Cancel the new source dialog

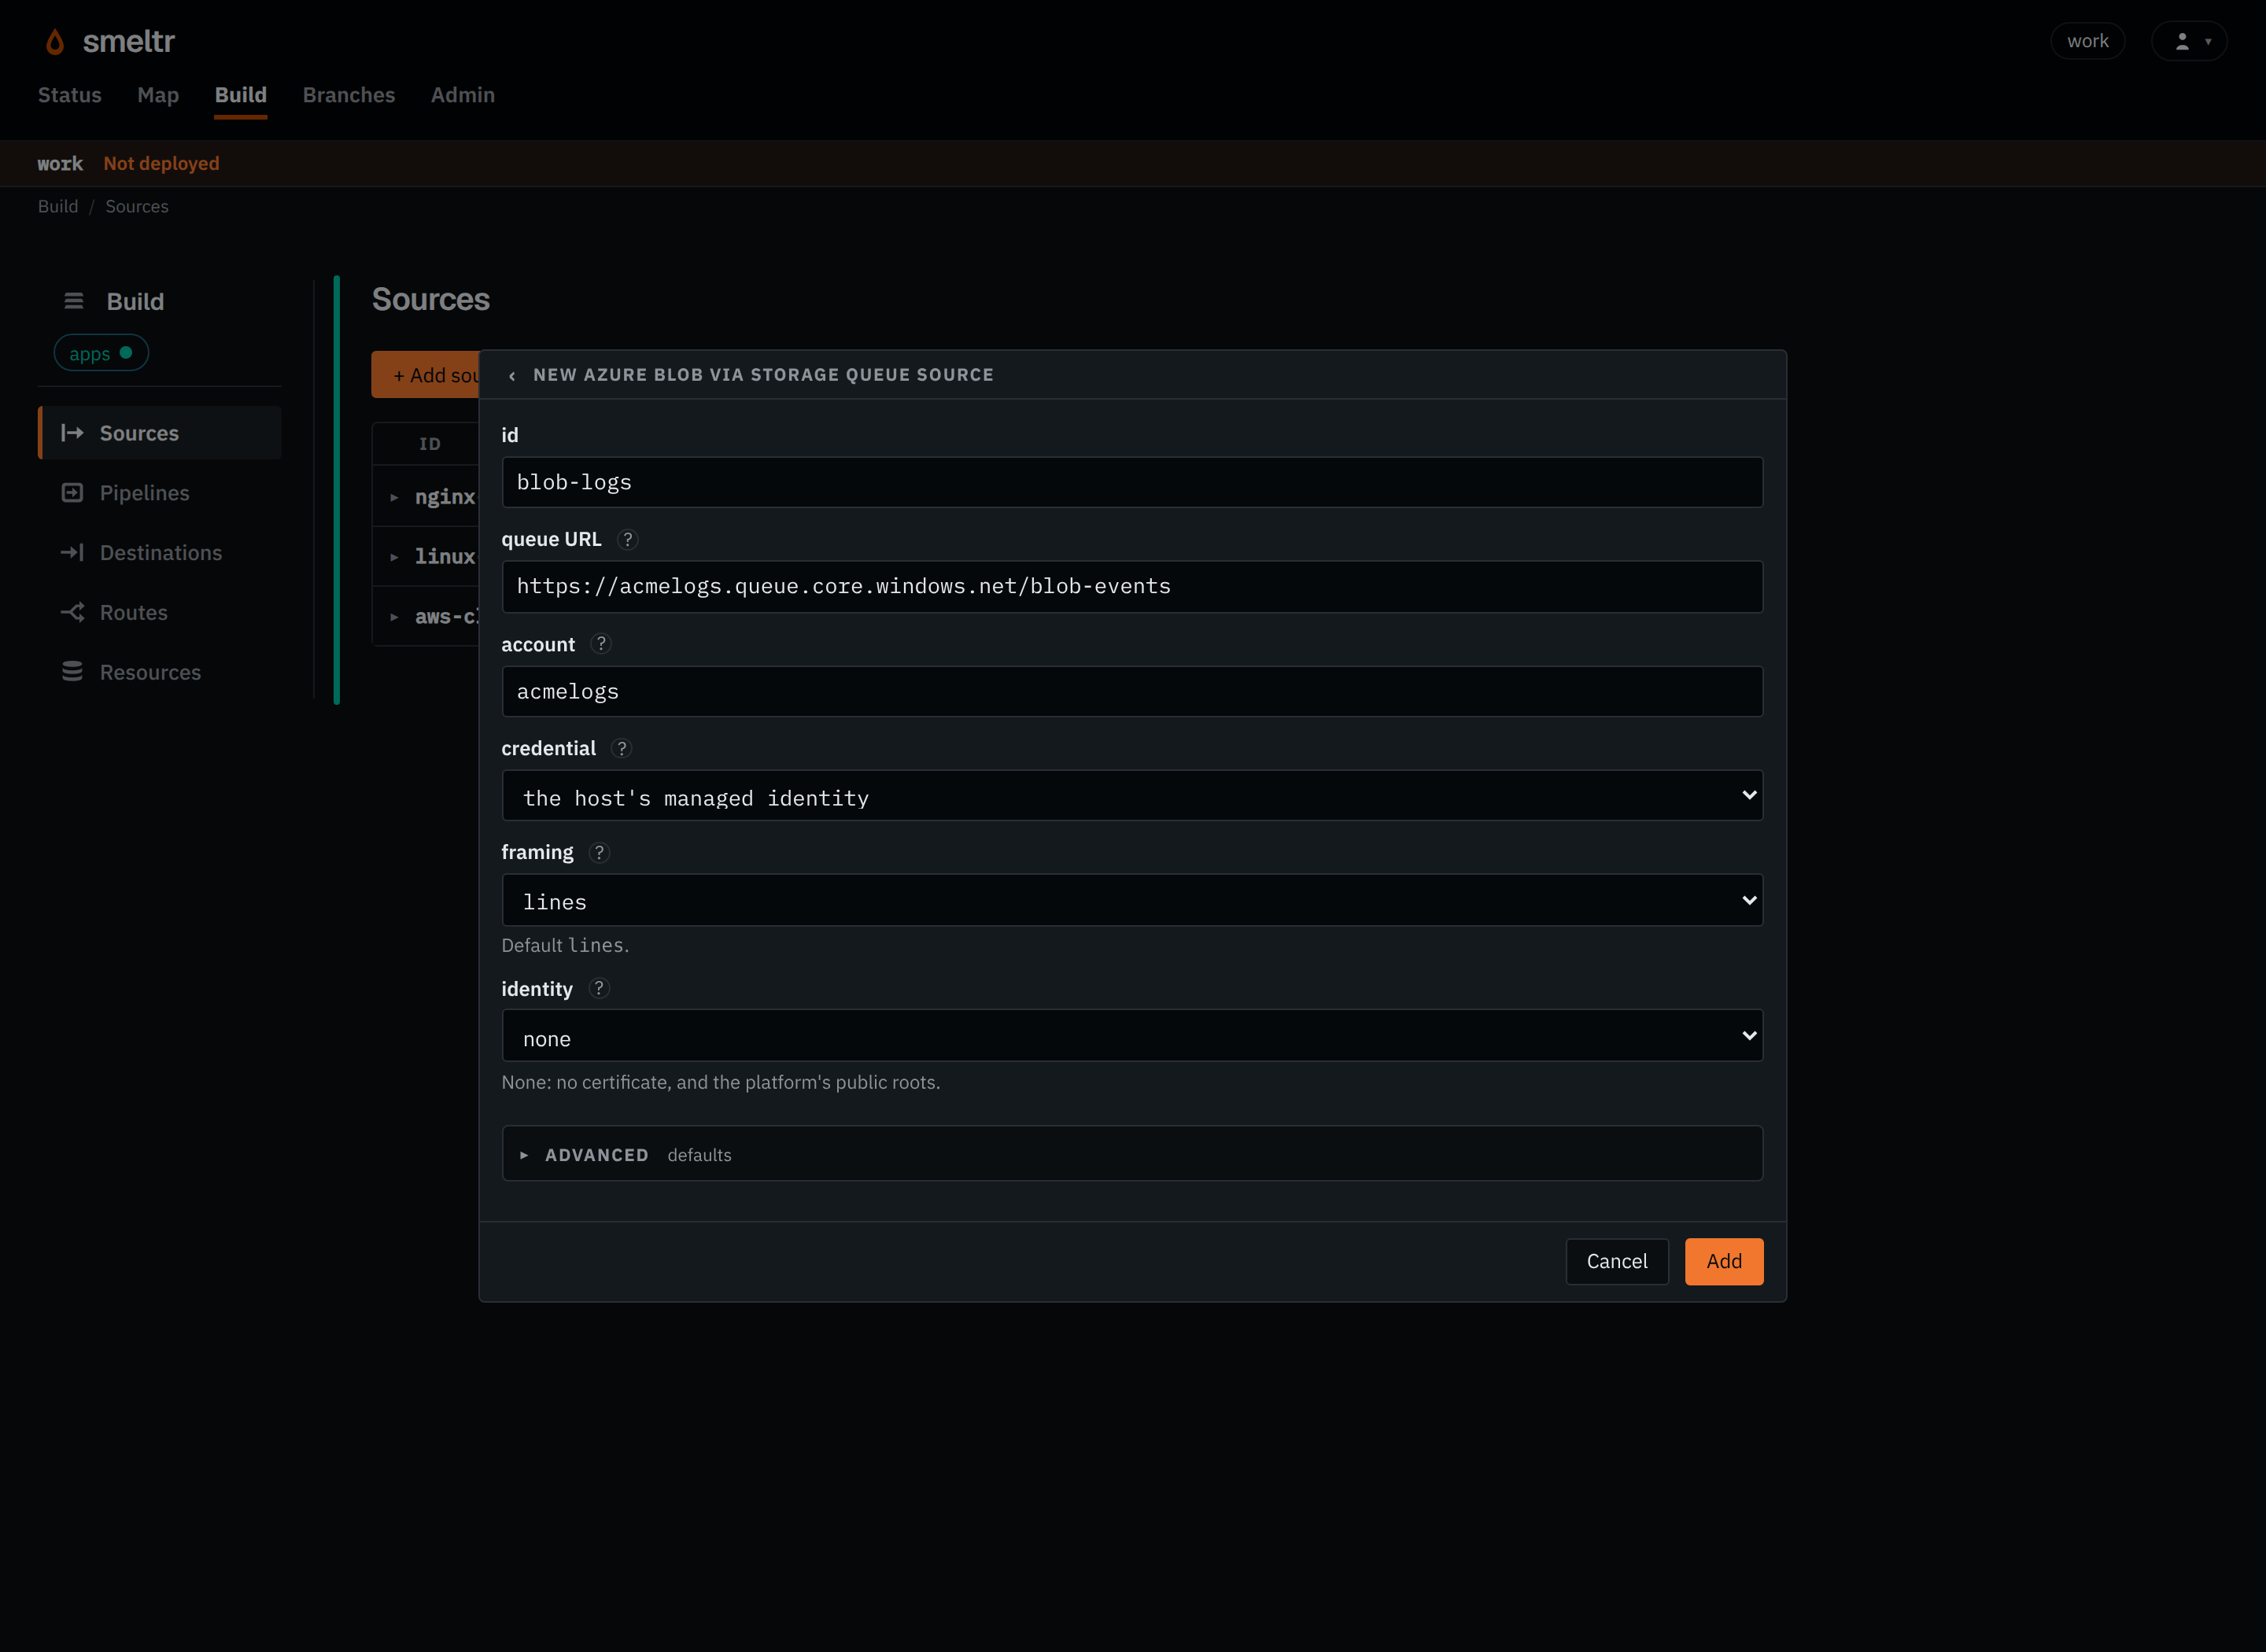click(1617, 1261)
